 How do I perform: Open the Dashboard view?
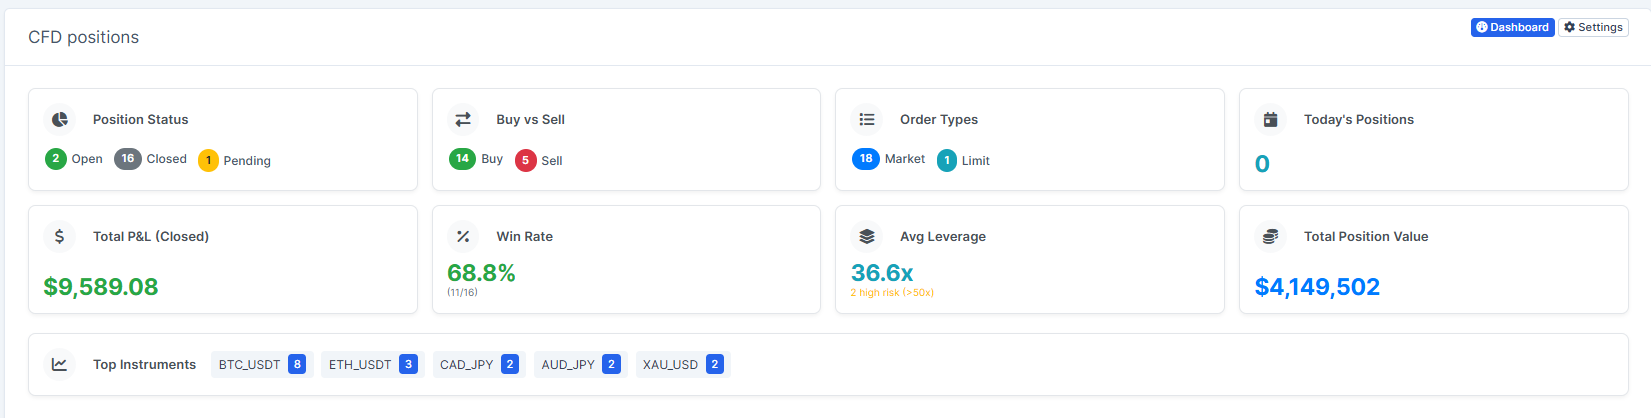coord(1512,27)
